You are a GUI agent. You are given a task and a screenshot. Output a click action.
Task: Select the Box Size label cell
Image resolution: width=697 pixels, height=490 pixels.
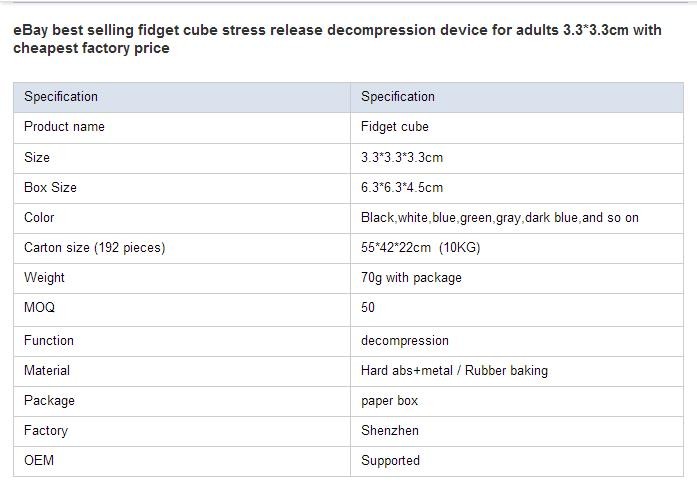coord(182,188)
